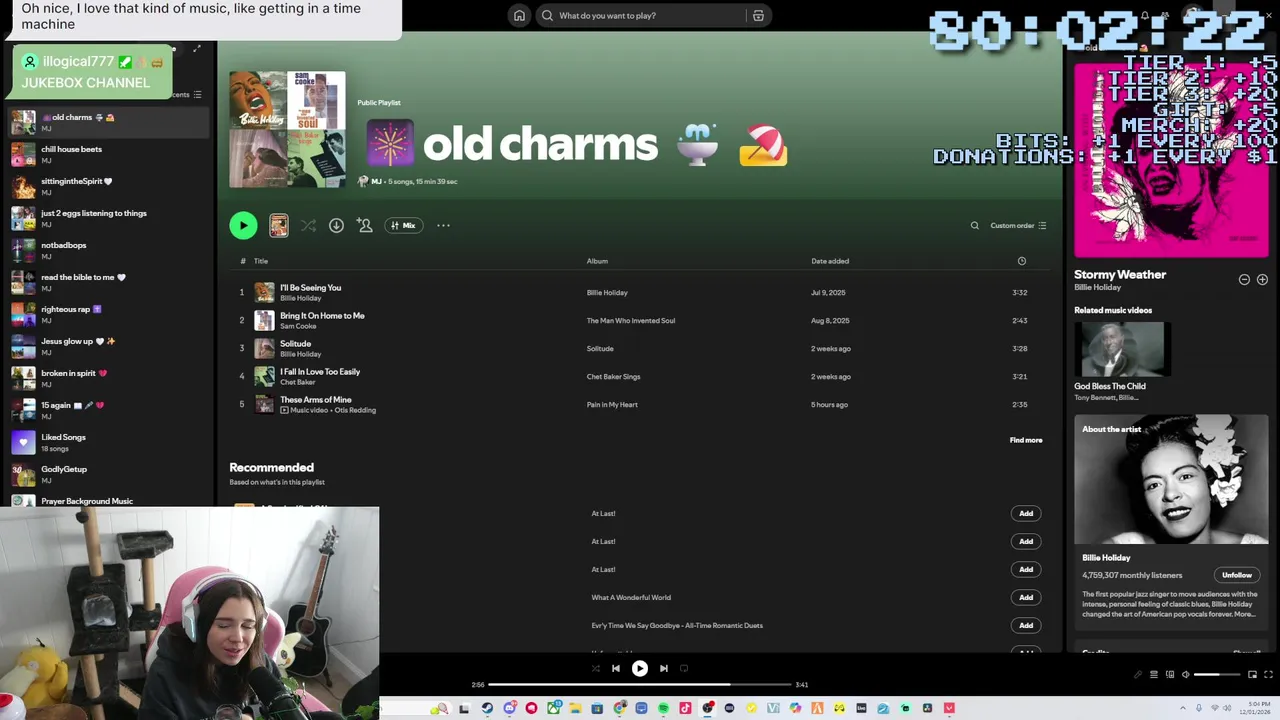This screenshot has height=720, width=1280.
Task: Mute with the speaker volume icon
Action: point(1186,674)
